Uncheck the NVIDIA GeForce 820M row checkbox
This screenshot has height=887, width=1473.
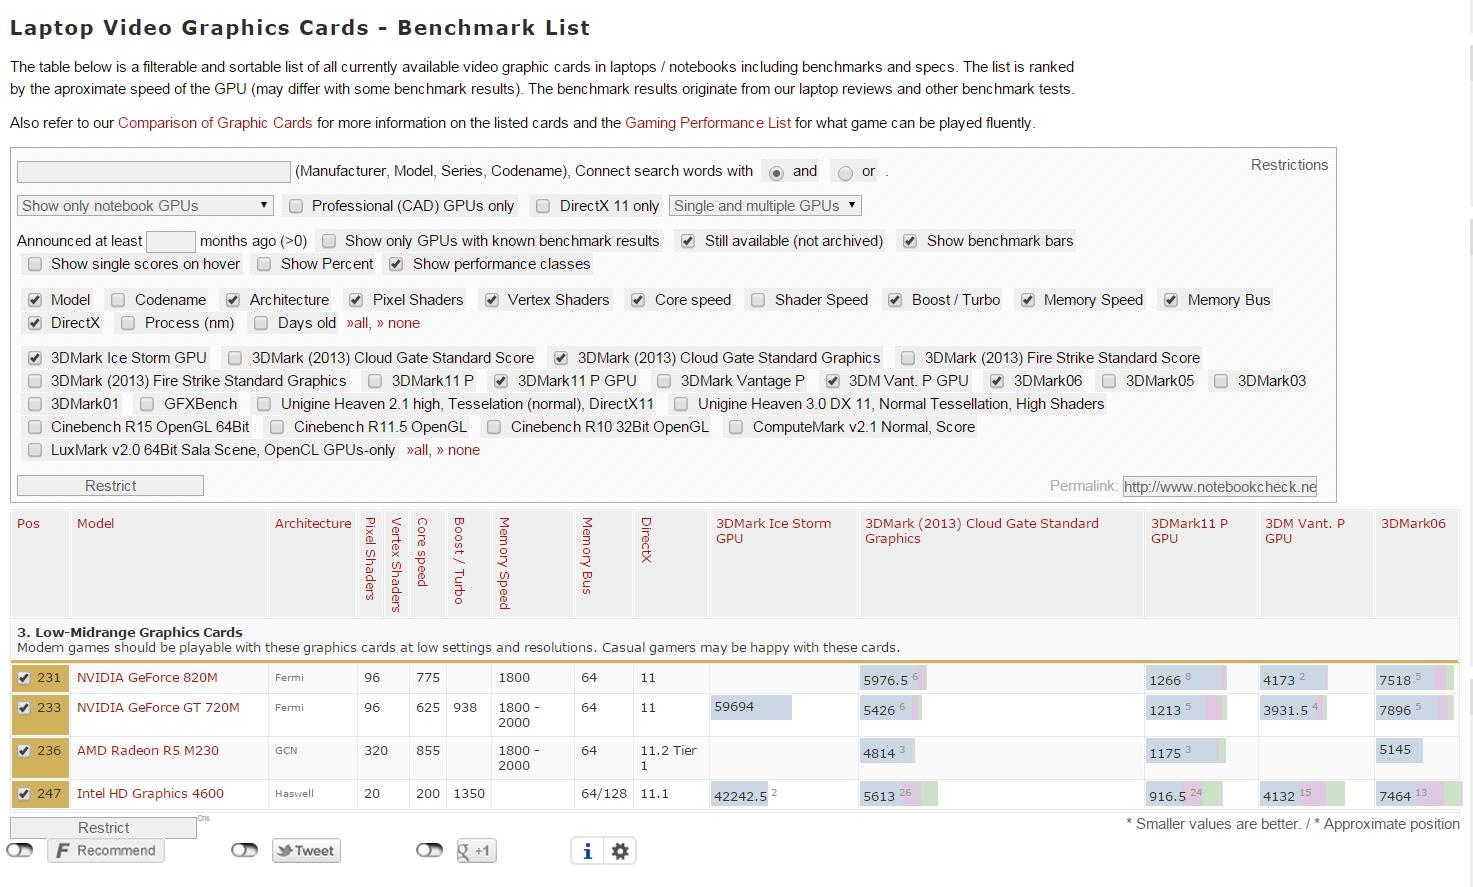tap(24, 678)
